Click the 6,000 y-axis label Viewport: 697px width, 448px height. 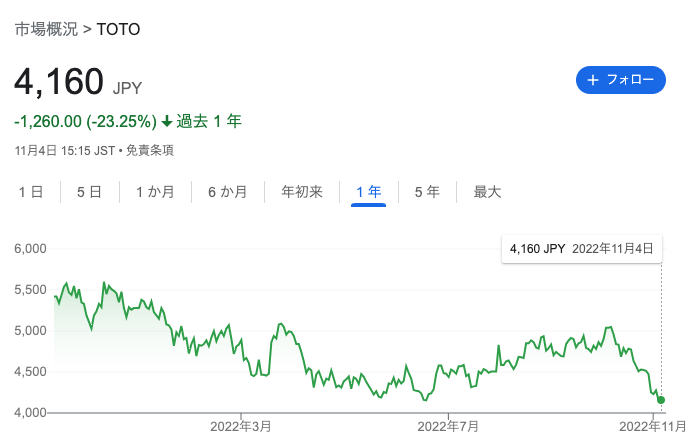tap(30, 248)
